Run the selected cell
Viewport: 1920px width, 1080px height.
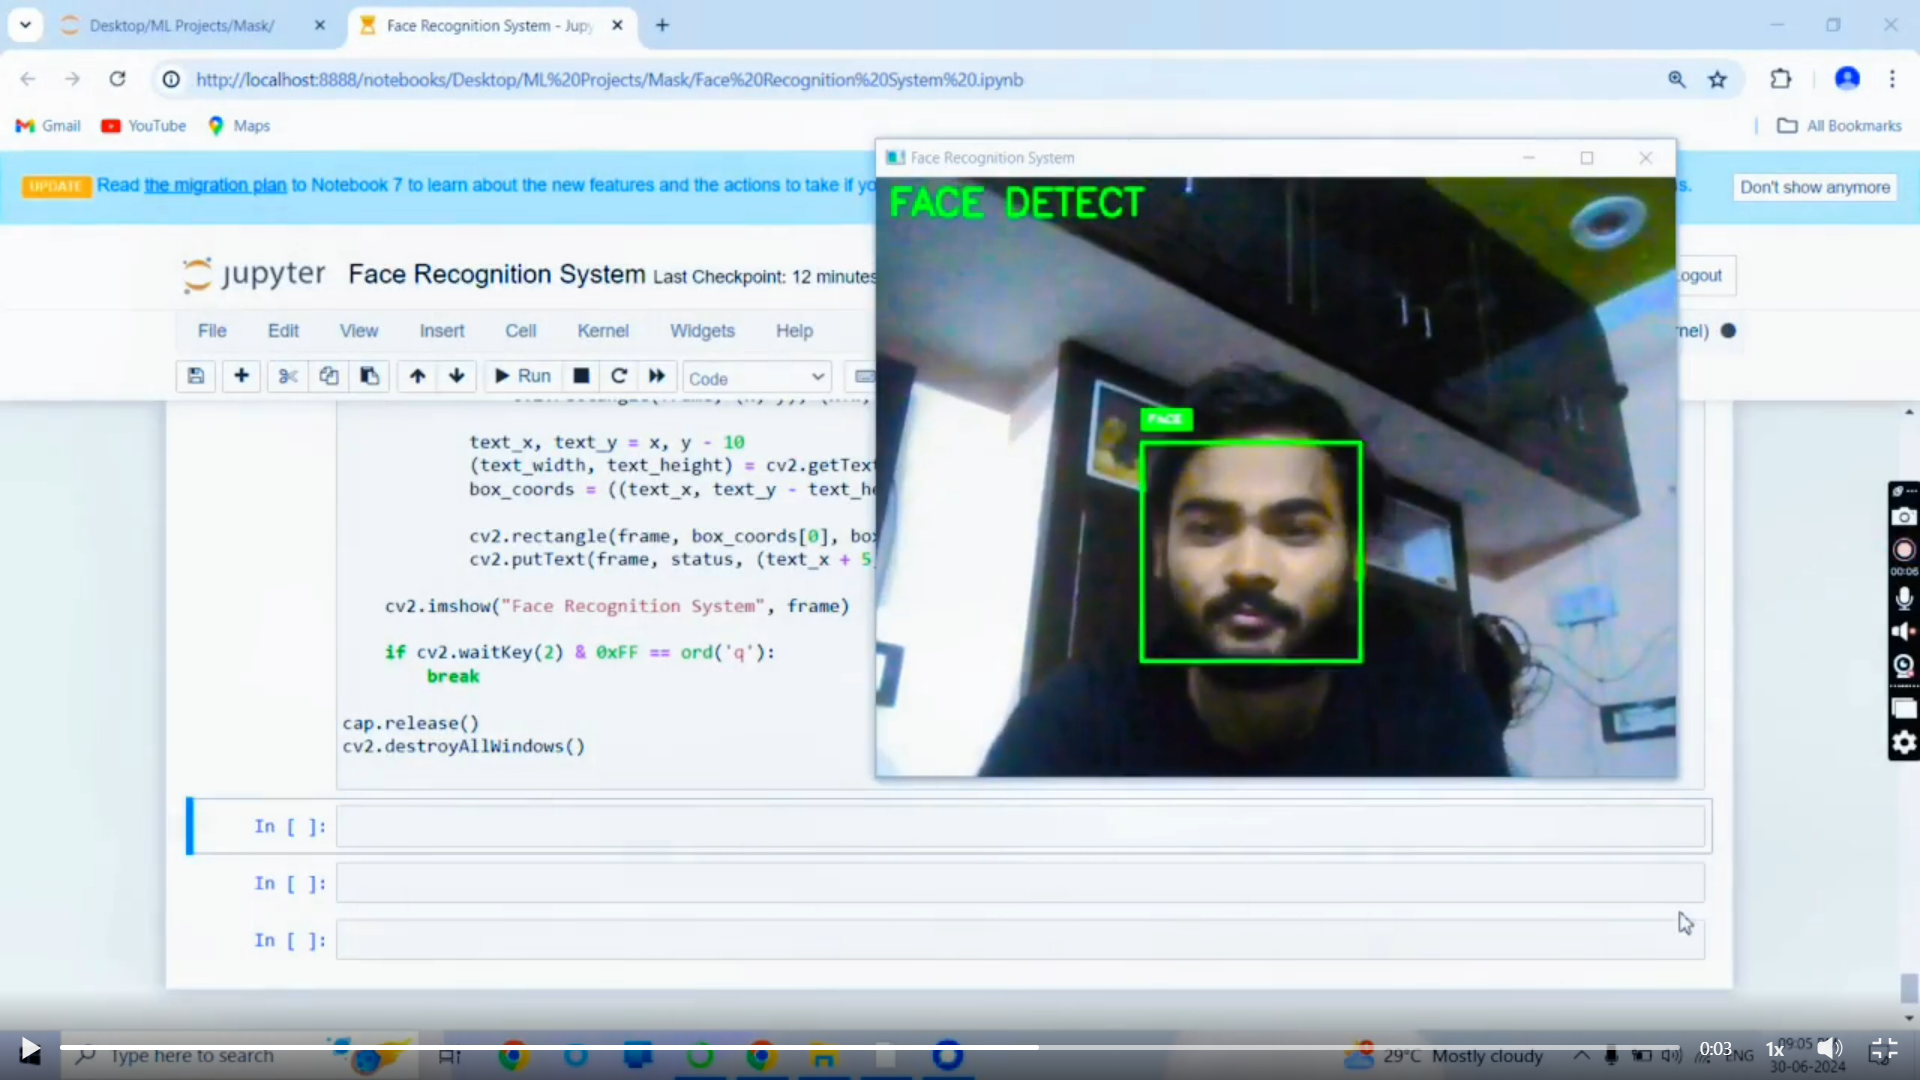tap(523, 376)
